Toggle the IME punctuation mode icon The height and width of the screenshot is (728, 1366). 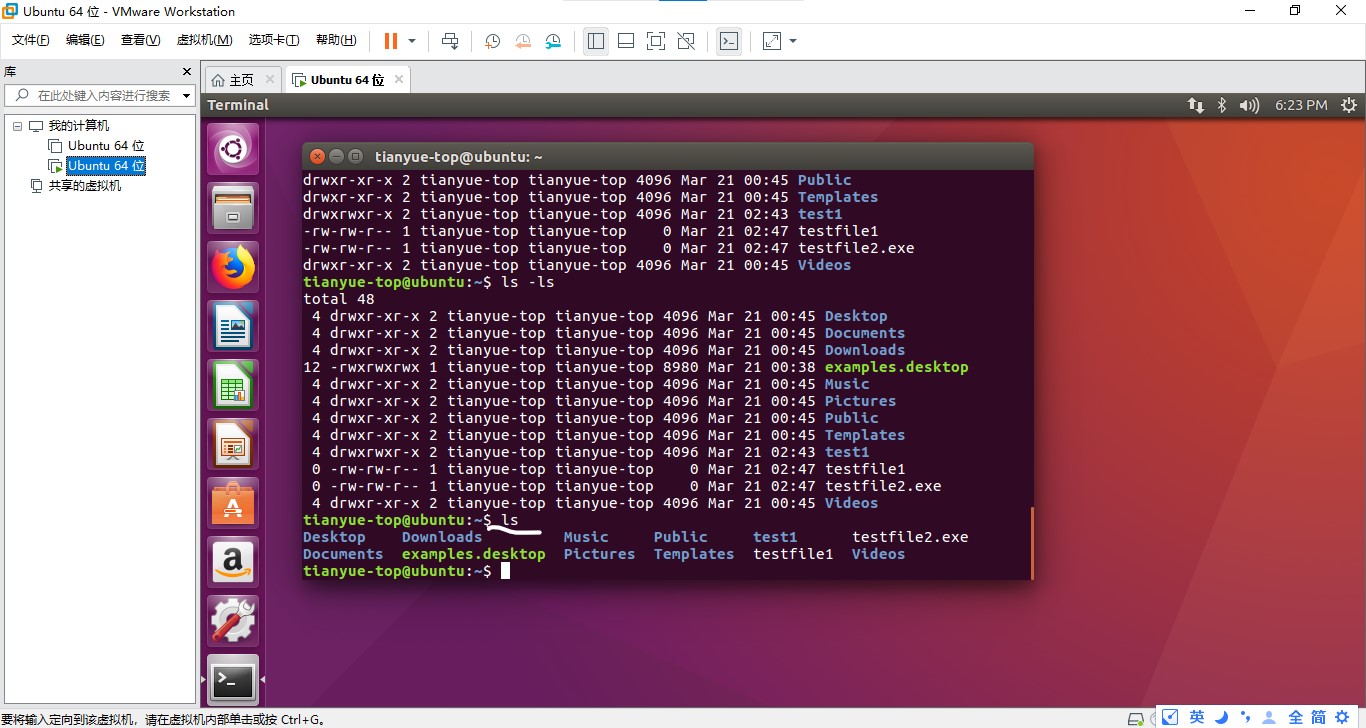[1246, 717]
